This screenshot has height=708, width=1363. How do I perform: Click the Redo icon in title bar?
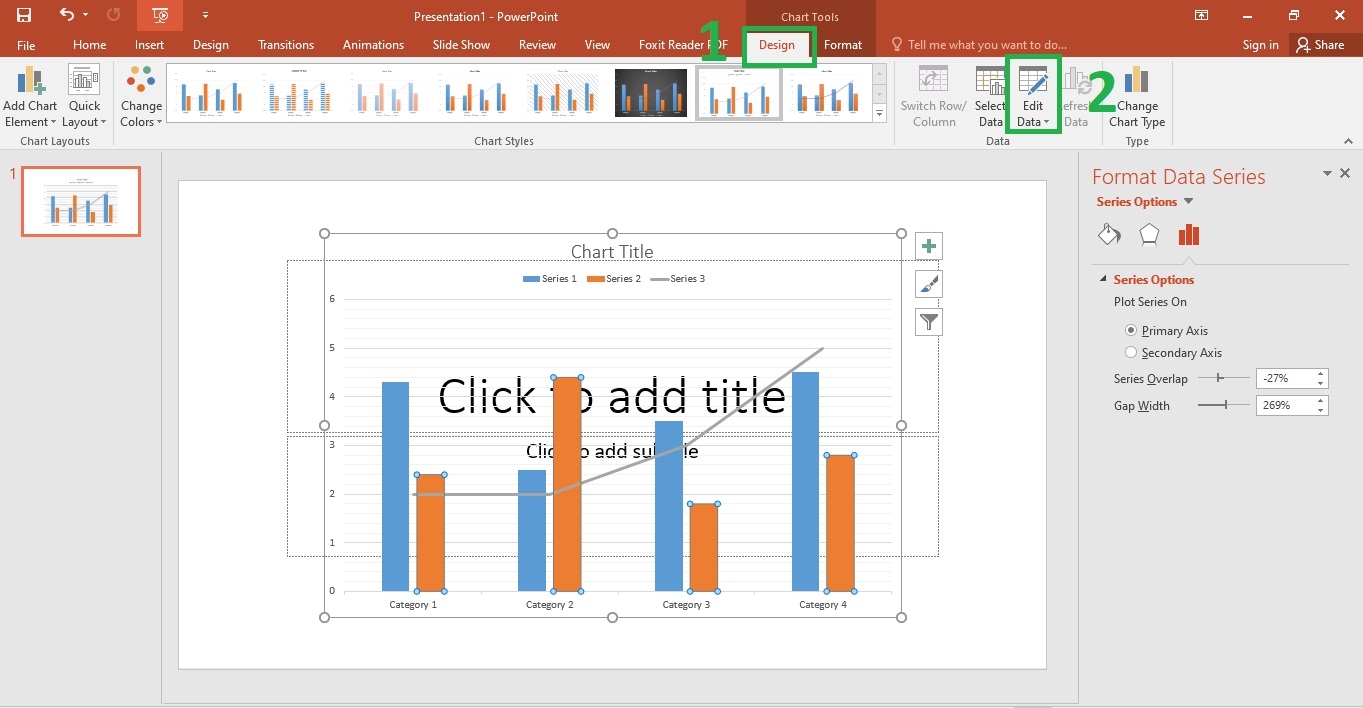click(x=113, y=15)
